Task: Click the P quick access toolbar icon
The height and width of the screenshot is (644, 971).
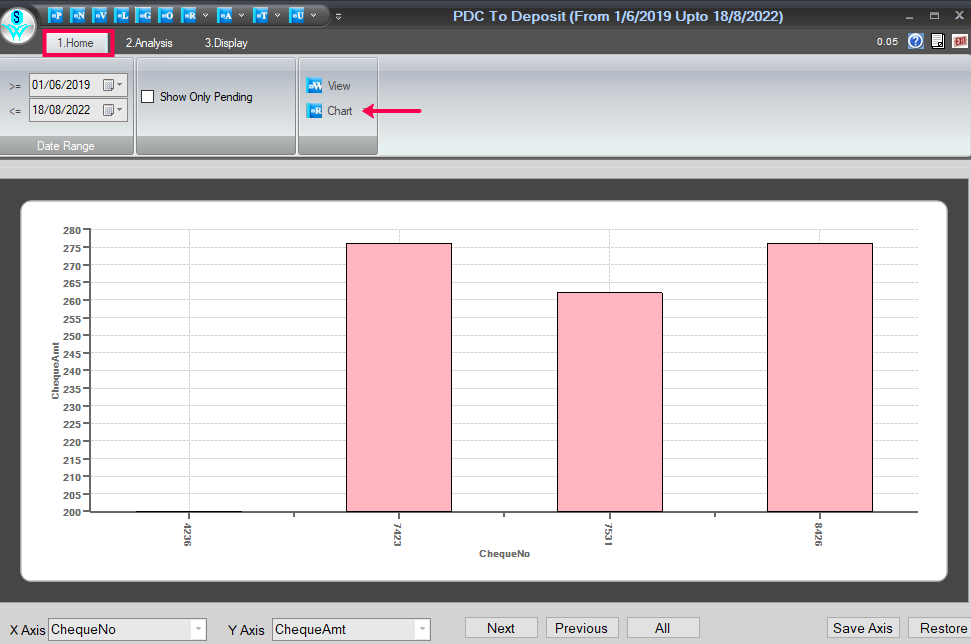Action: (55, 16)
